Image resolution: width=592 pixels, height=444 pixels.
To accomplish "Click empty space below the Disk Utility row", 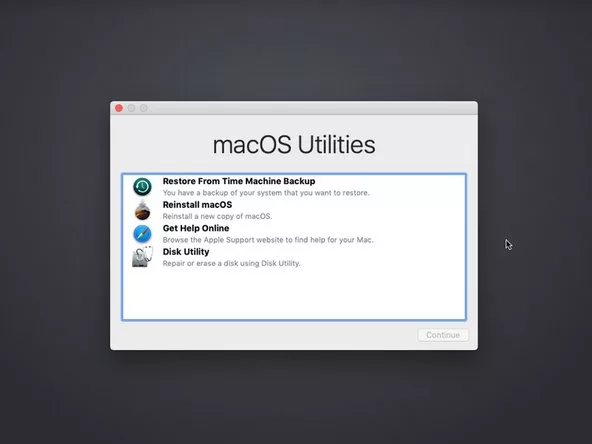I will point(294,294).
